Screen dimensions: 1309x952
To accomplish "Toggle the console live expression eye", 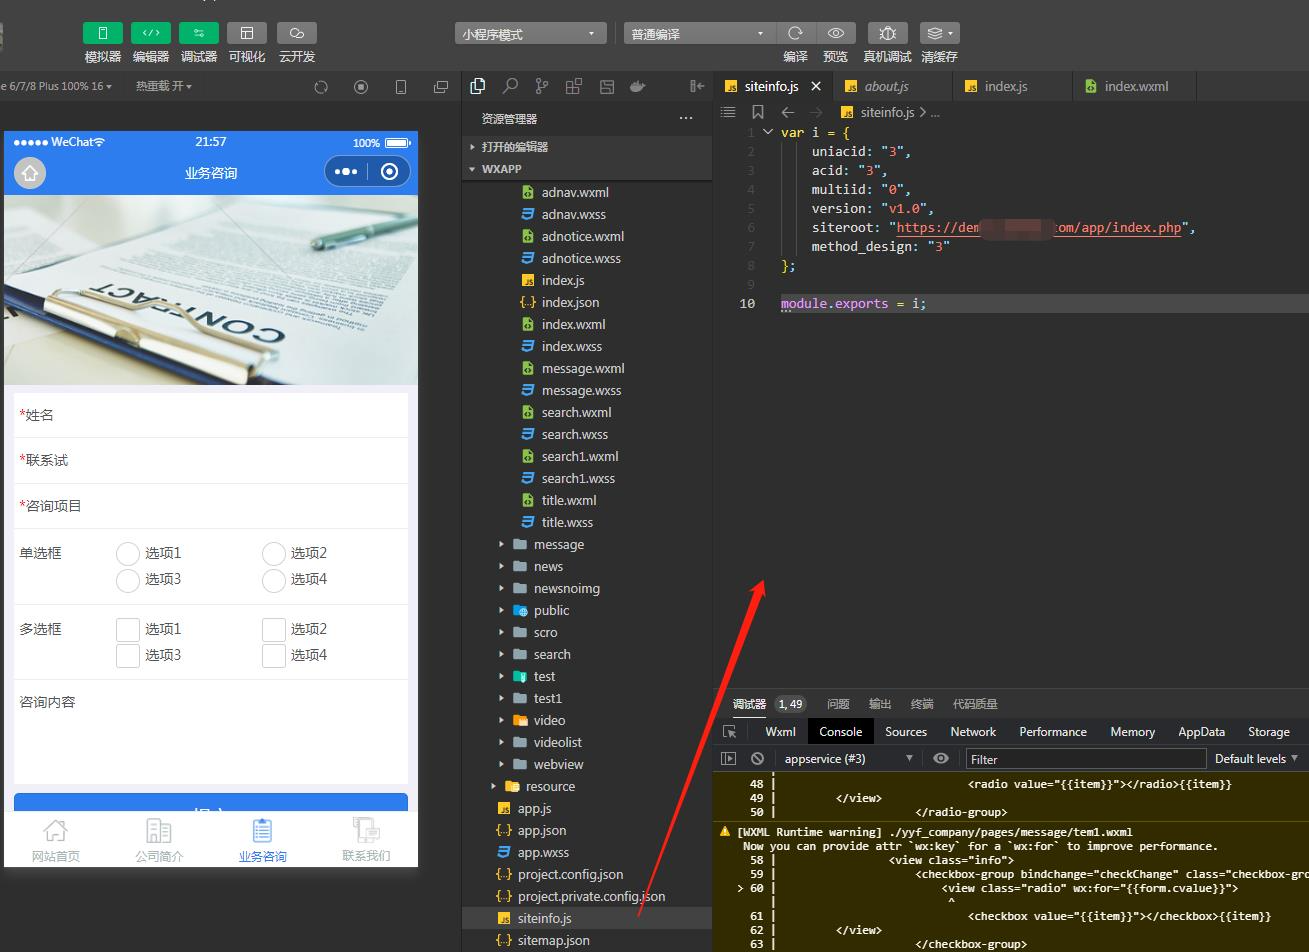I will click(x=941, y=758).
